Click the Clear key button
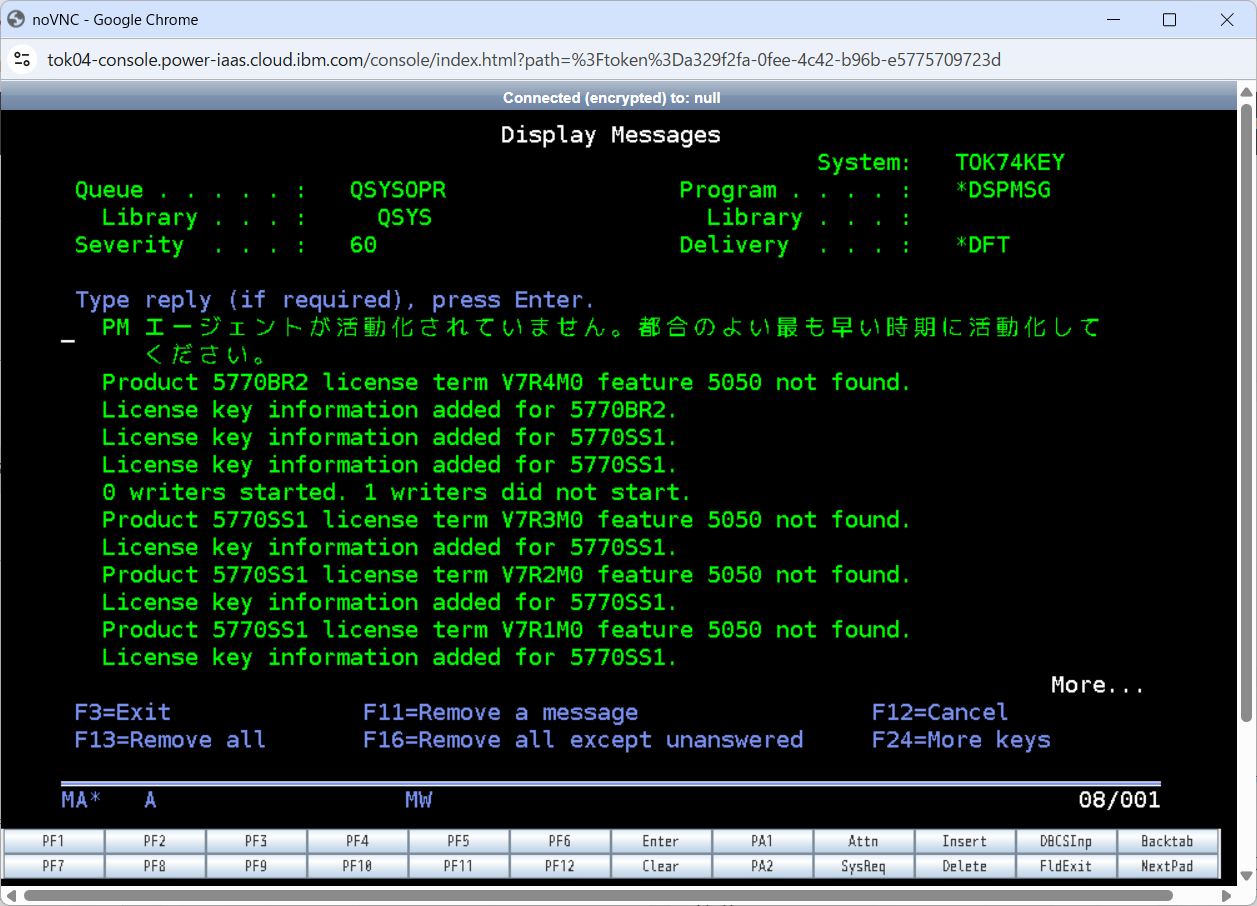Viewport: 1257px width, 906px height. [661, 866]
